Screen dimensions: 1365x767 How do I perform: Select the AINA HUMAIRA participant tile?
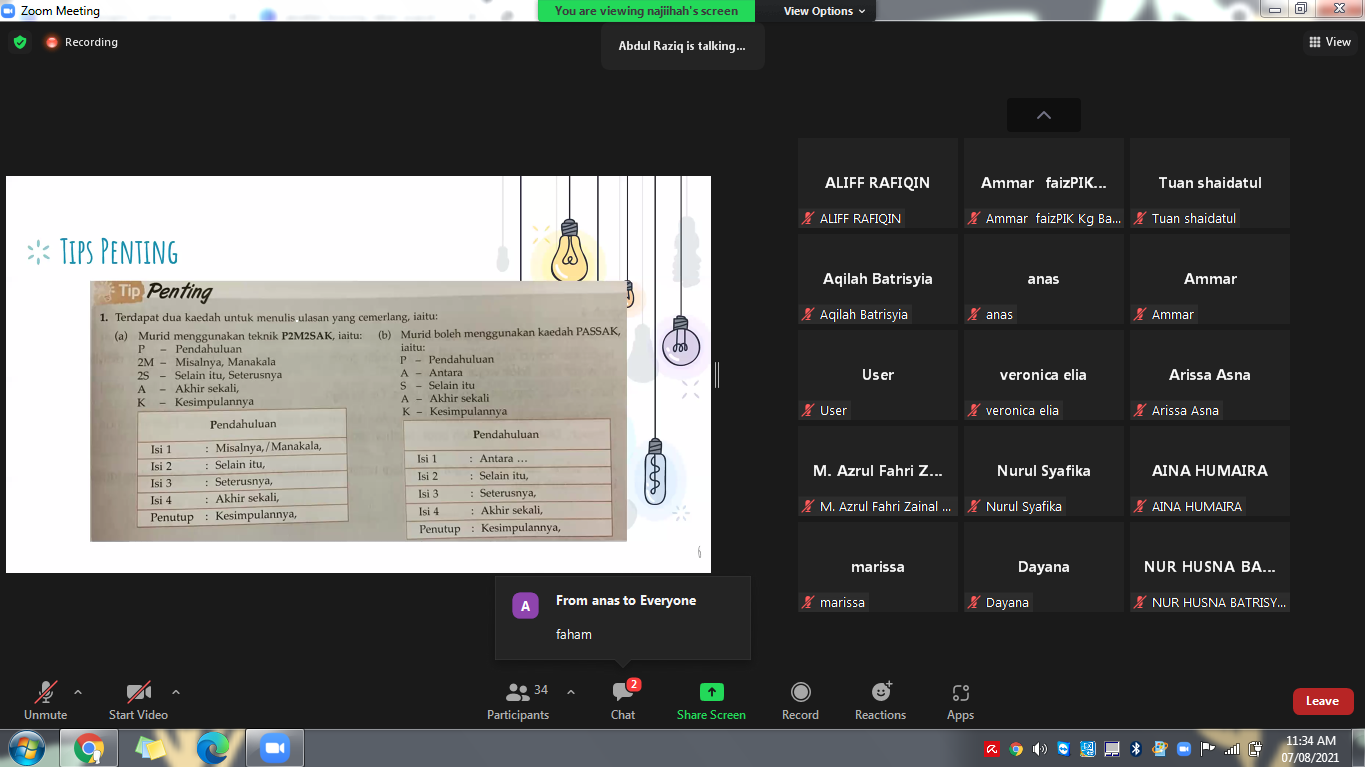[x=1209, y=471]
